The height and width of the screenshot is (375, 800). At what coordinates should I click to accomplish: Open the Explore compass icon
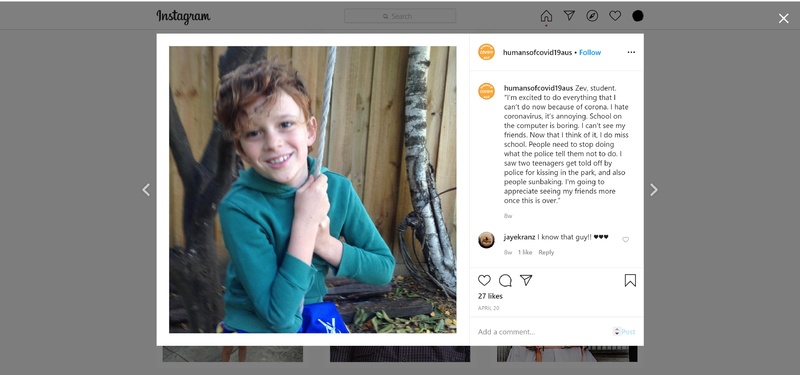pyautogui.click(x=592, y=16)
